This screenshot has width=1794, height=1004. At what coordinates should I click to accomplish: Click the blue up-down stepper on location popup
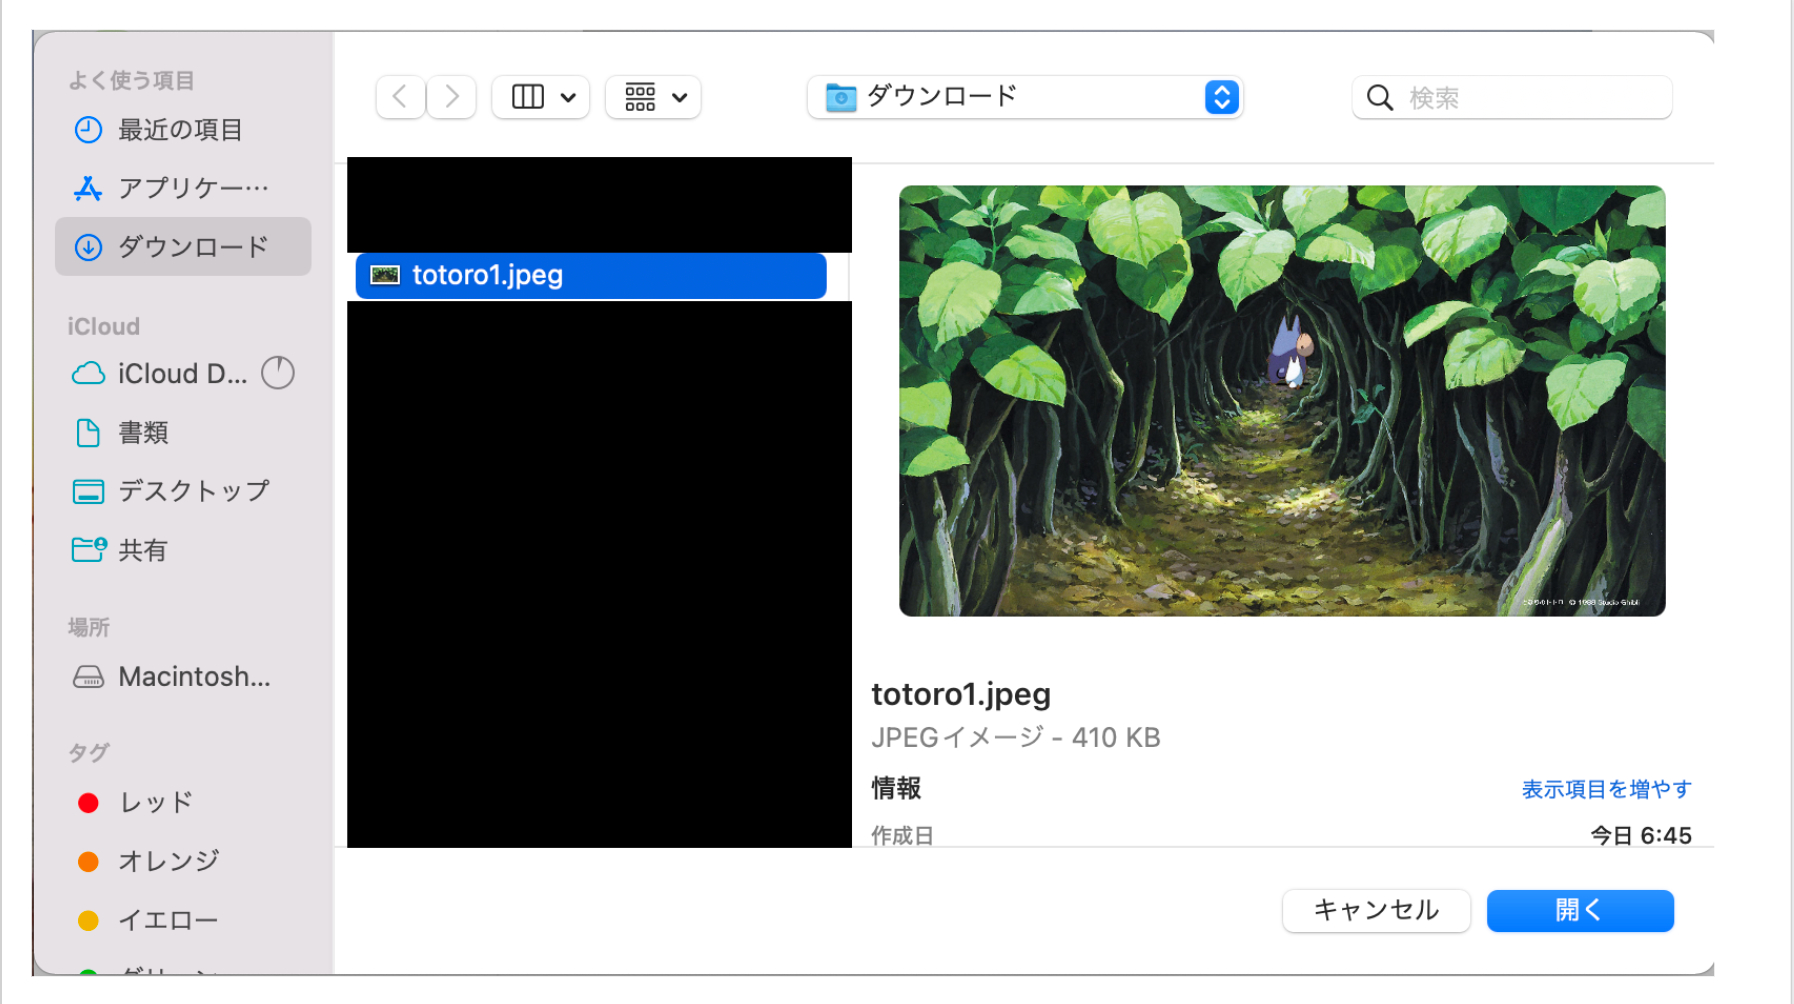[1221, 97]
